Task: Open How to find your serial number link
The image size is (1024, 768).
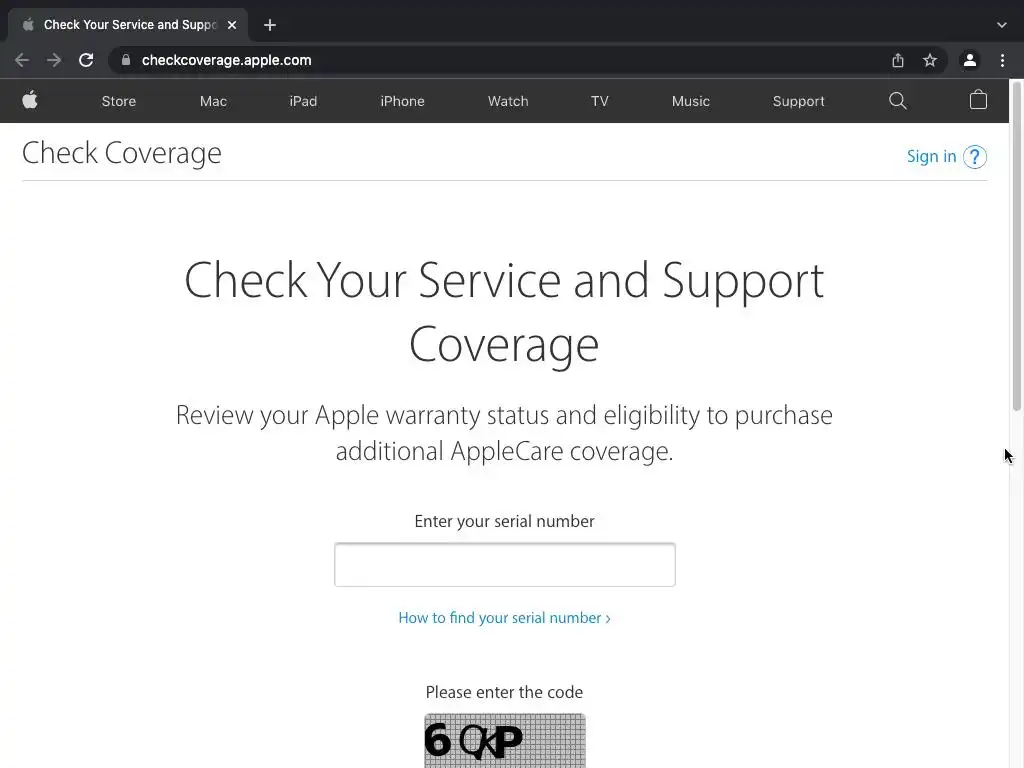Action: (504, 618)
